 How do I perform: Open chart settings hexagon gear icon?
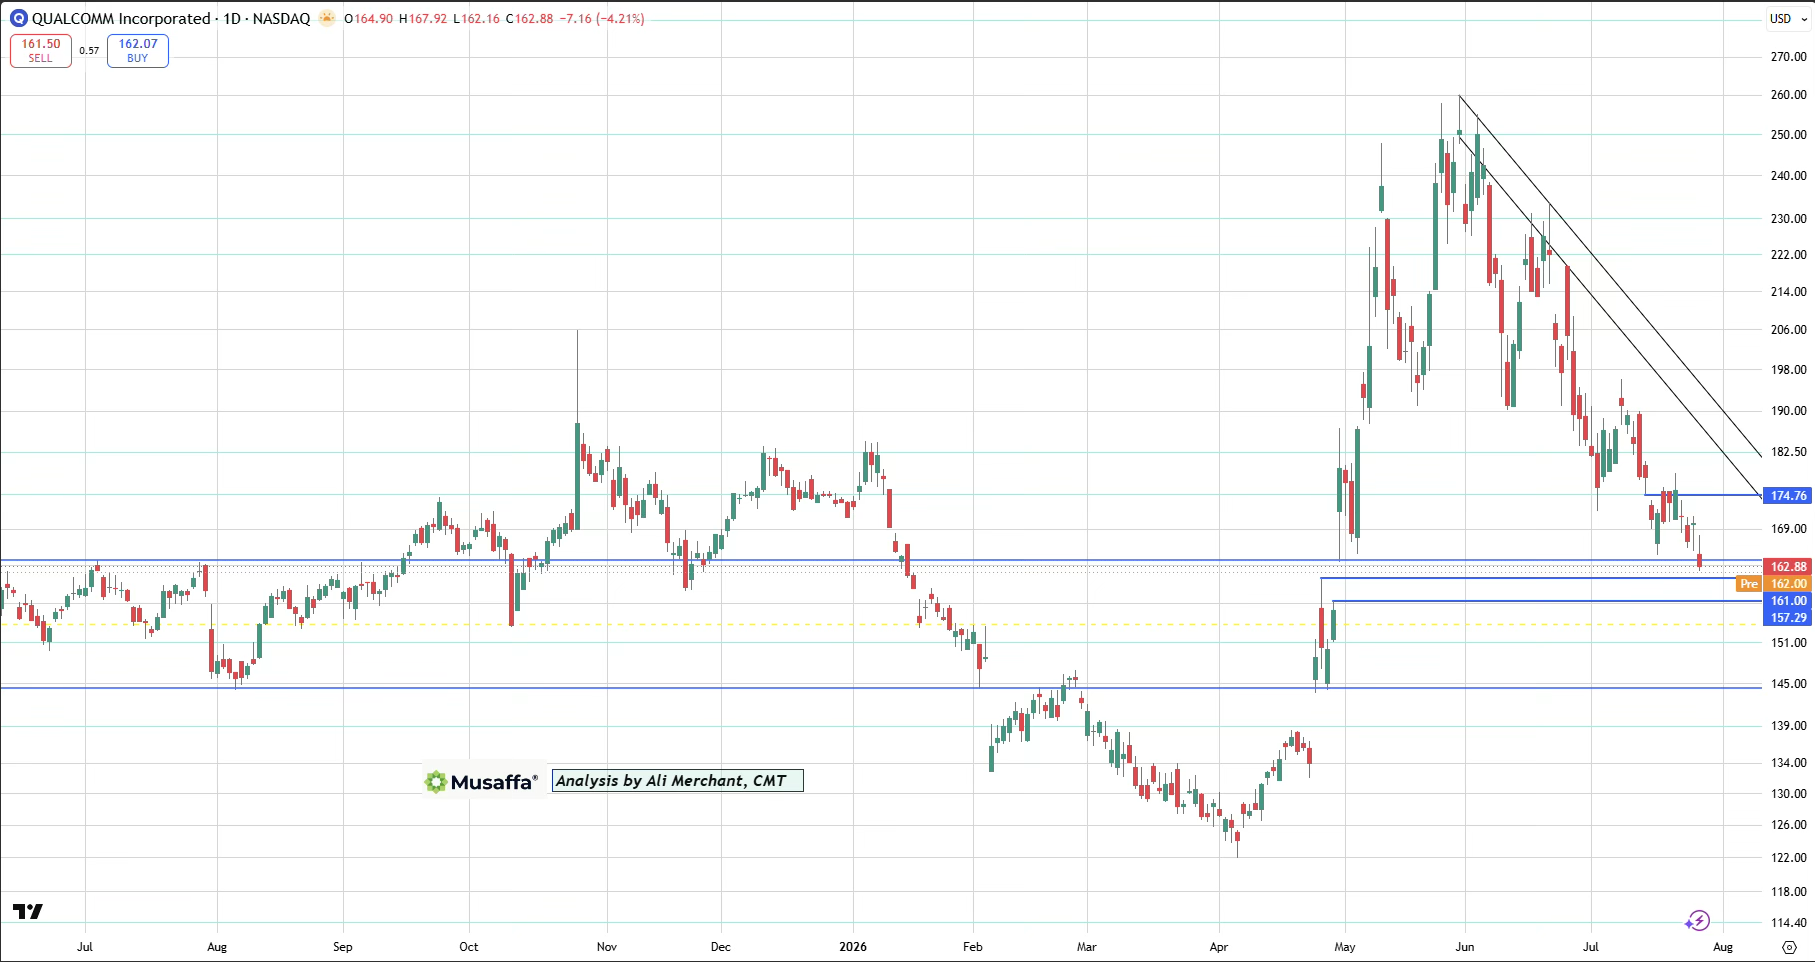pos(1789,946)
